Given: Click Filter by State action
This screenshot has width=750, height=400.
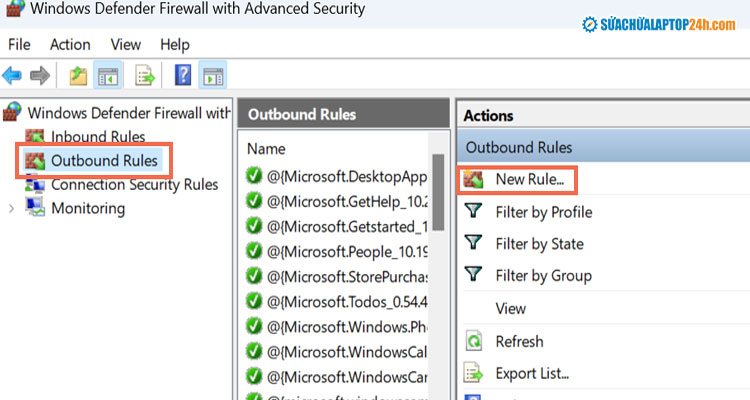Looking at the screenshot, I should (540, 244).
